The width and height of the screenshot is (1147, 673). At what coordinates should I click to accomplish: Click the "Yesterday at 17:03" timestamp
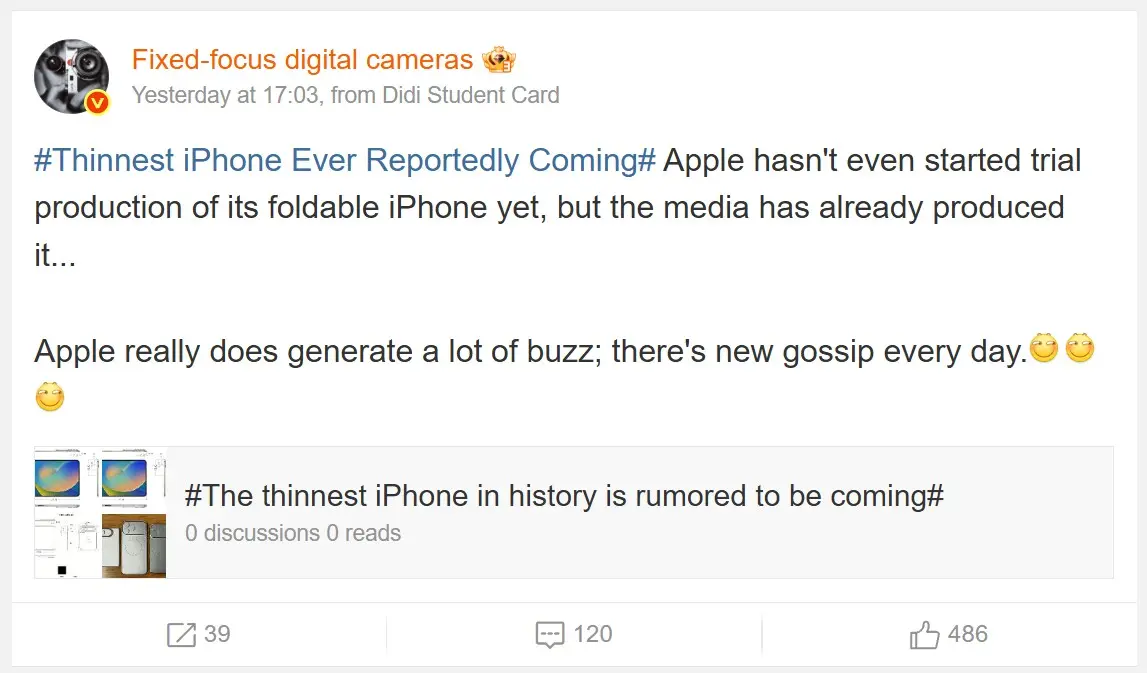[225, 95]
